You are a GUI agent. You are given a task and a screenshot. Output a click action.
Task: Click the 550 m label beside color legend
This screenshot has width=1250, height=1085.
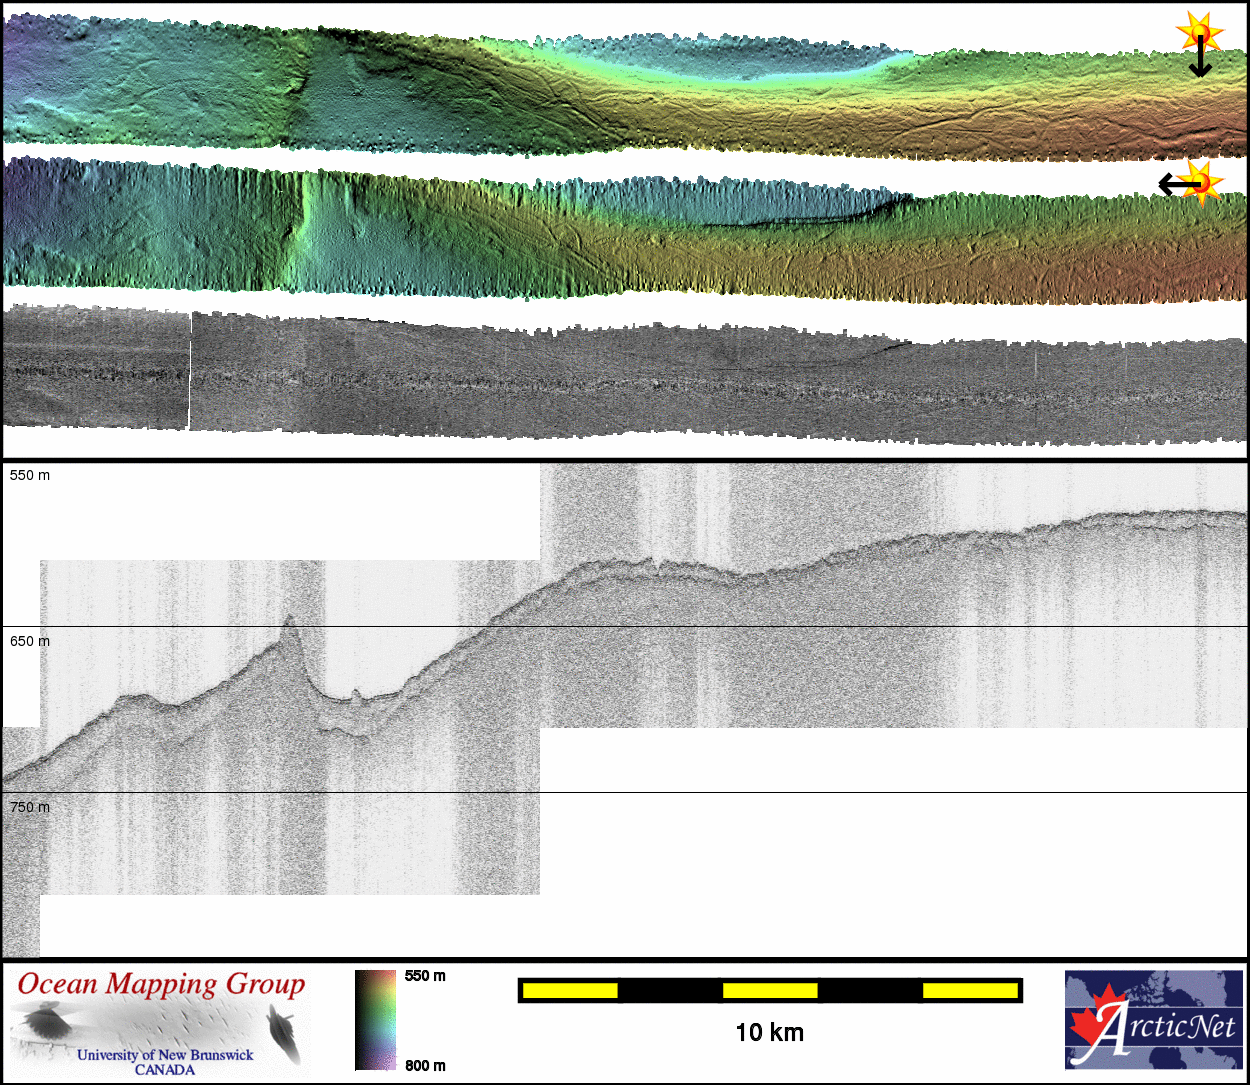425,976
